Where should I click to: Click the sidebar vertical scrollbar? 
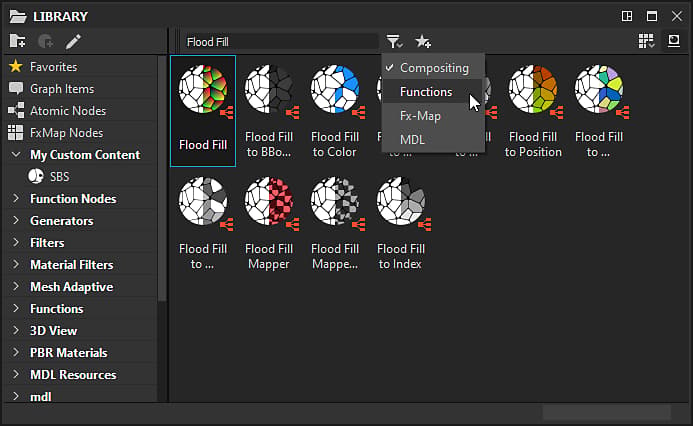162,179
